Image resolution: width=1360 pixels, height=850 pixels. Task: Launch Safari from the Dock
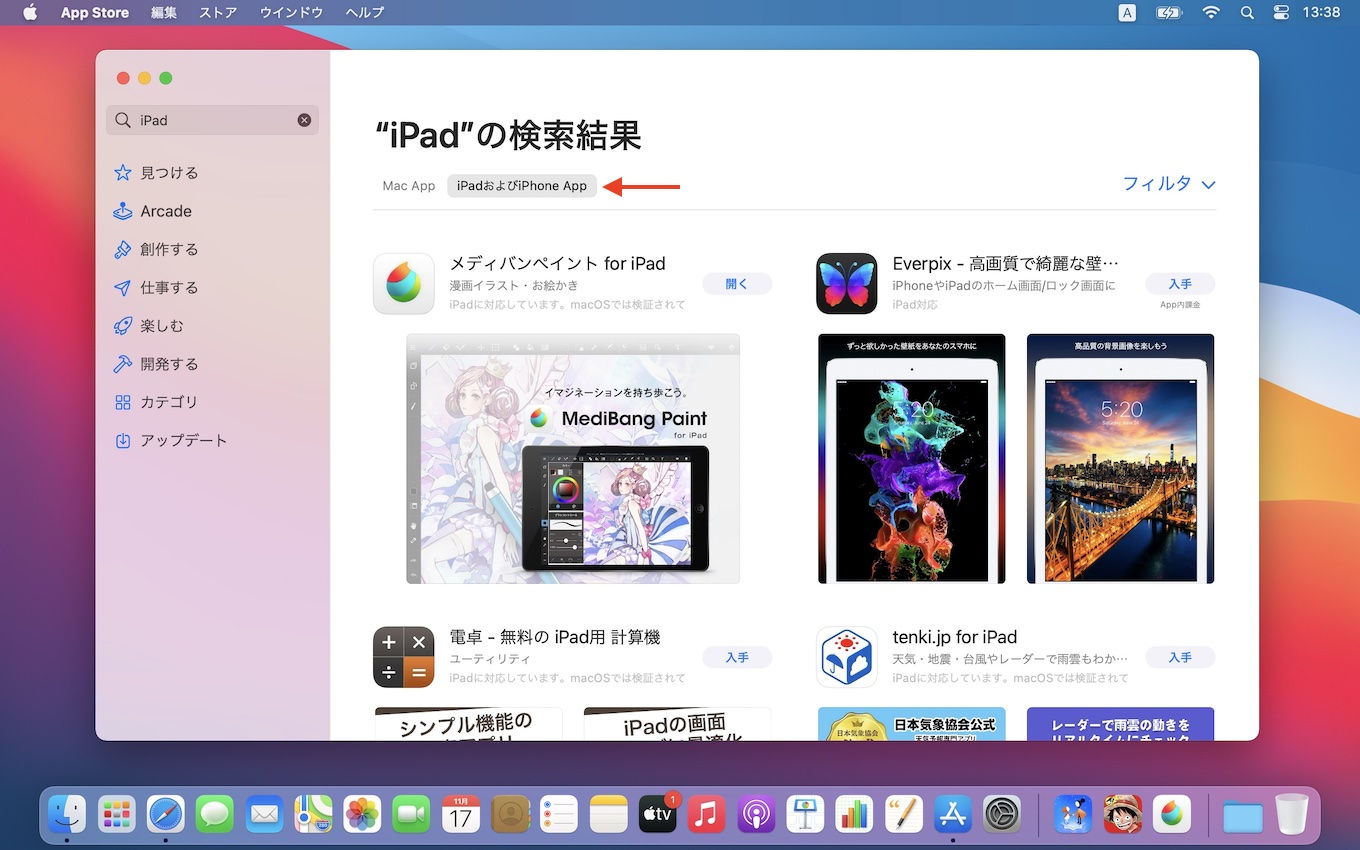166,814
